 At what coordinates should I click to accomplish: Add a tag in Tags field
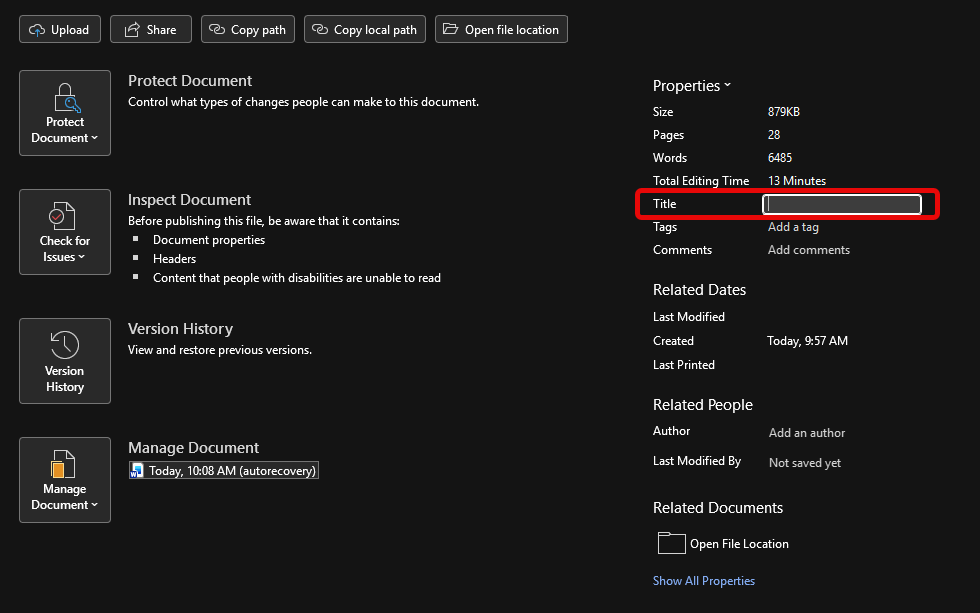tap(793, 227)
